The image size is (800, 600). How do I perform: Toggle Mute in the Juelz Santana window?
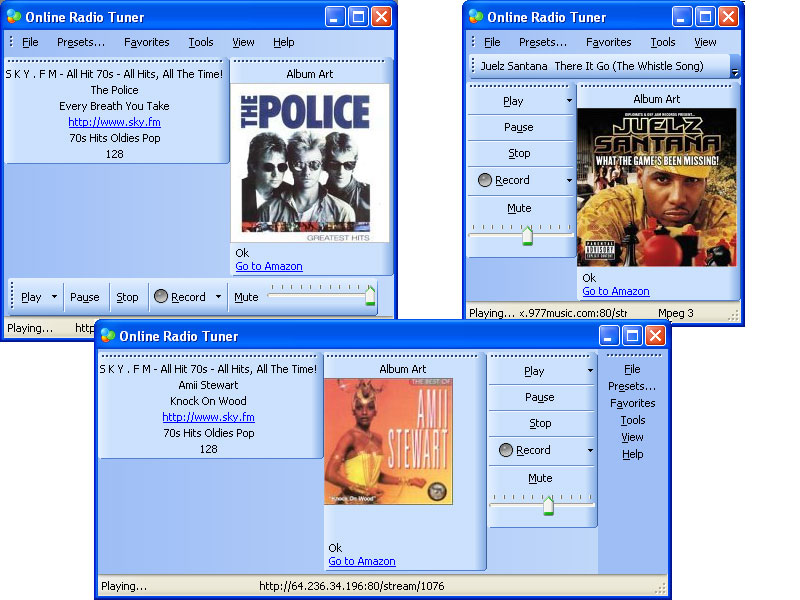click(519, 208)
